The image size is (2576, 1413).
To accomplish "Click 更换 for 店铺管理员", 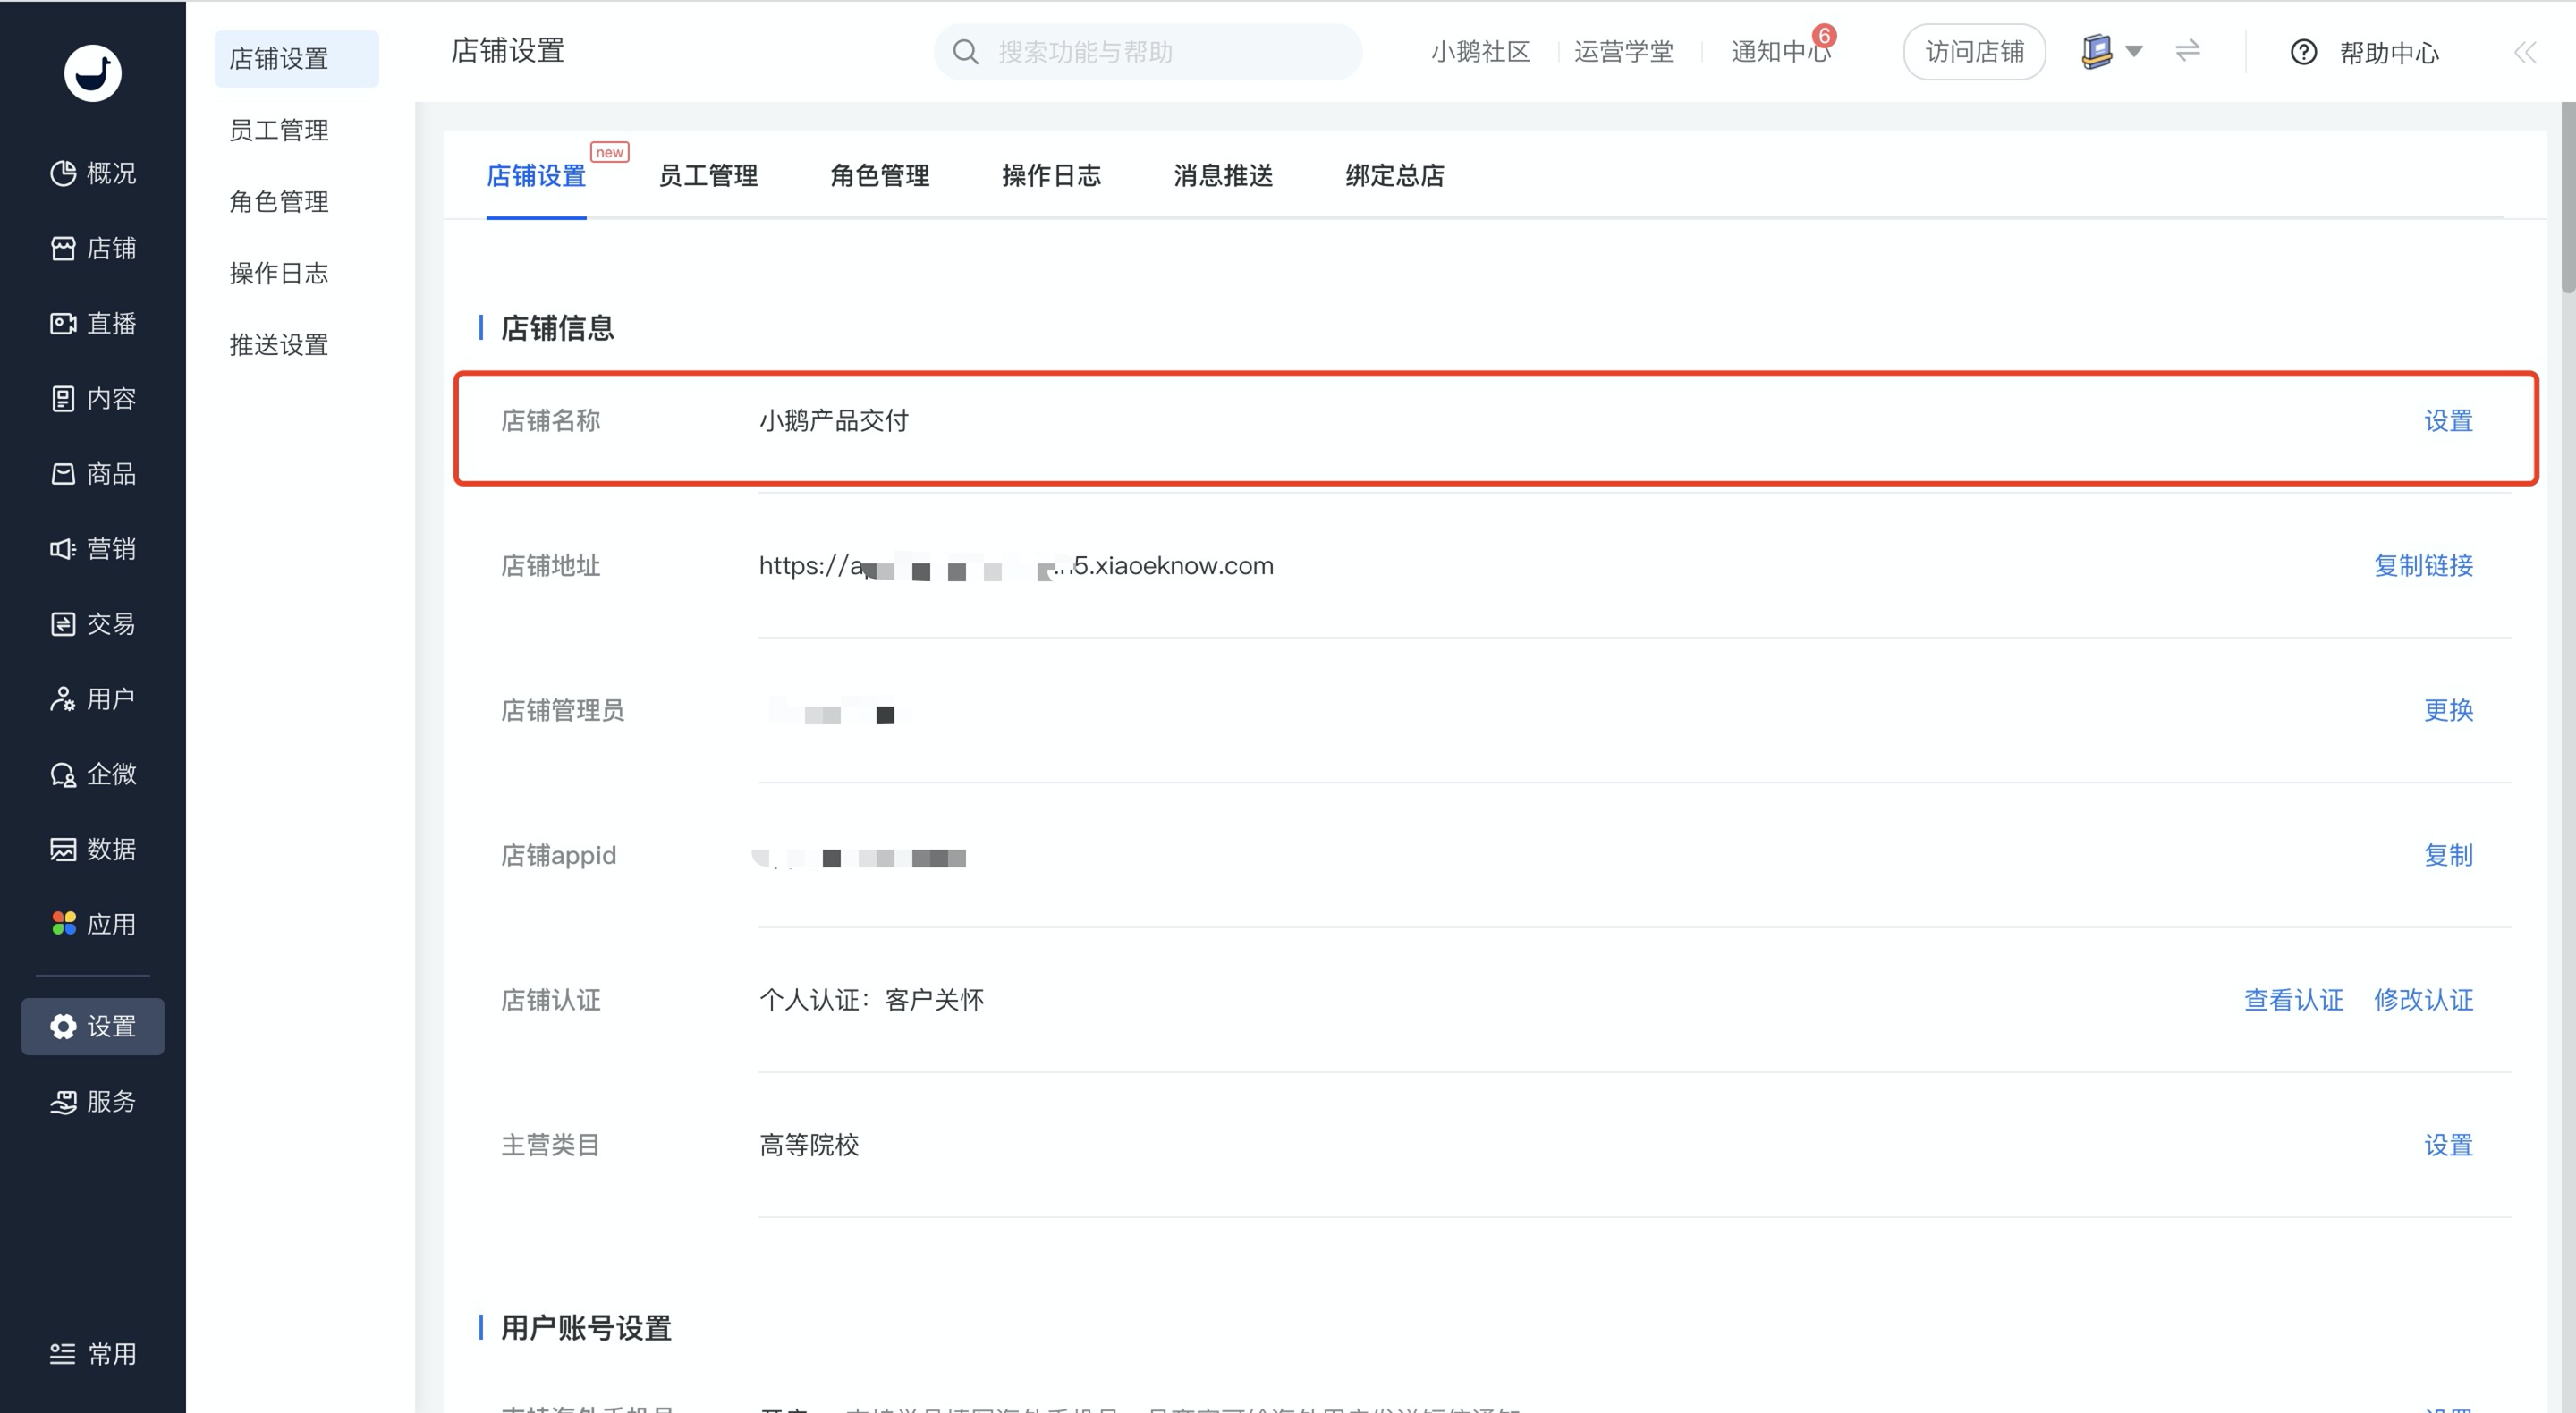I will coord(2448,711).
